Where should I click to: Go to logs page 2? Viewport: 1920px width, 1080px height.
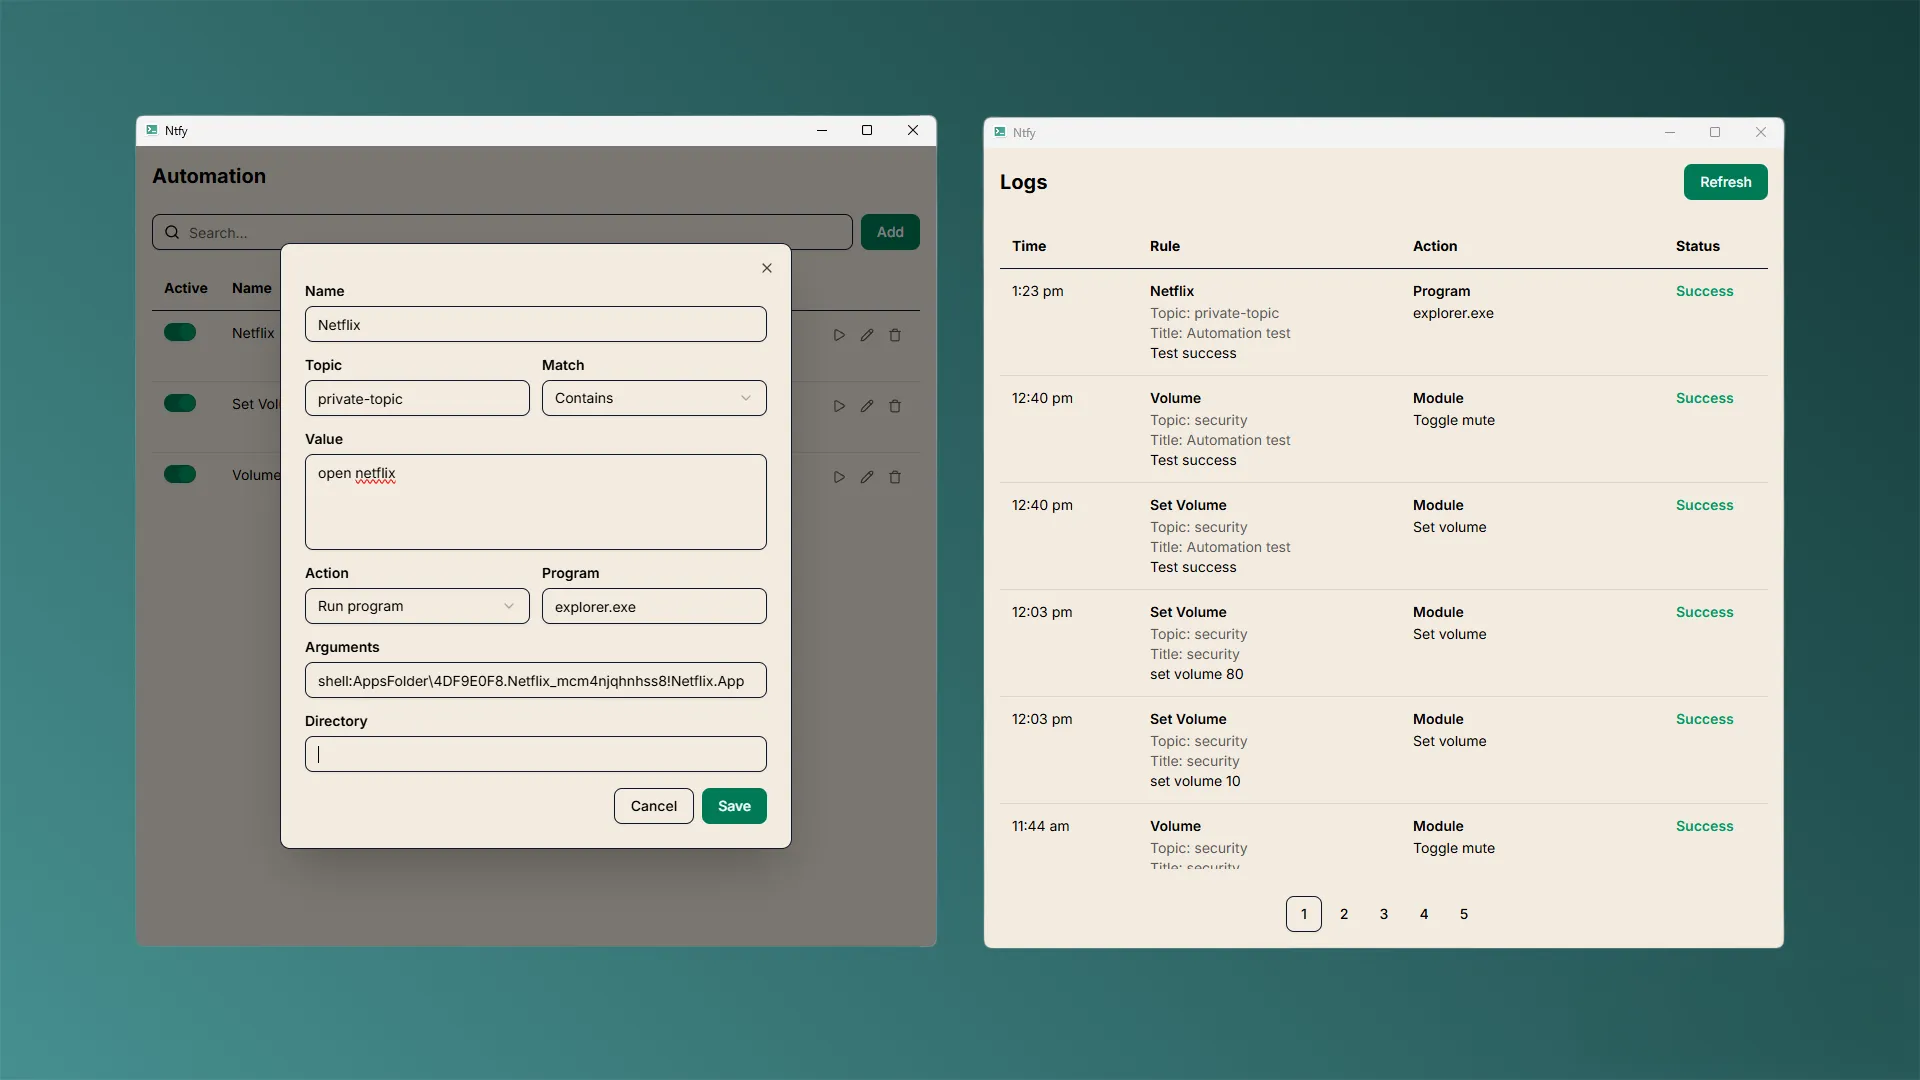click(1344, 914)
